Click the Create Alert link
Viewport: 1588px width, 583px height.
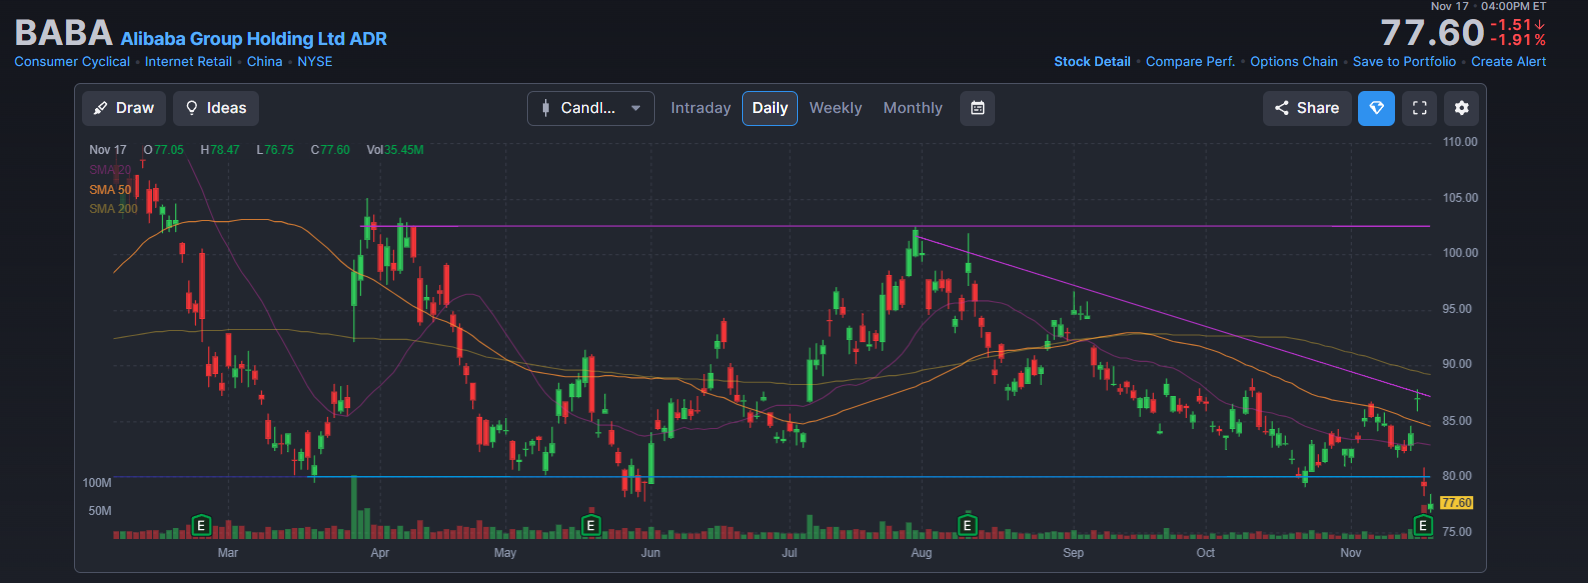1508,62
